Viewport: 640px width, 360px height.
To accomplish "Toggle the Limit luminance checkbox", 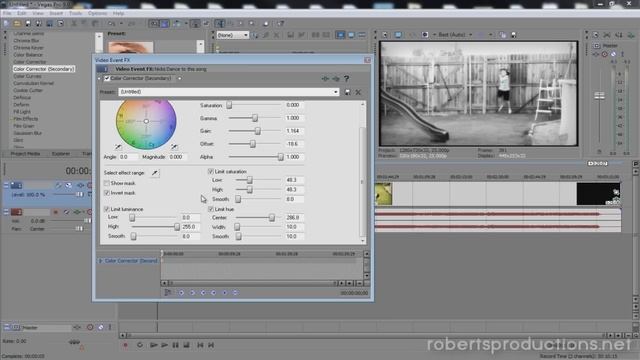I will [x=107, y=209].
